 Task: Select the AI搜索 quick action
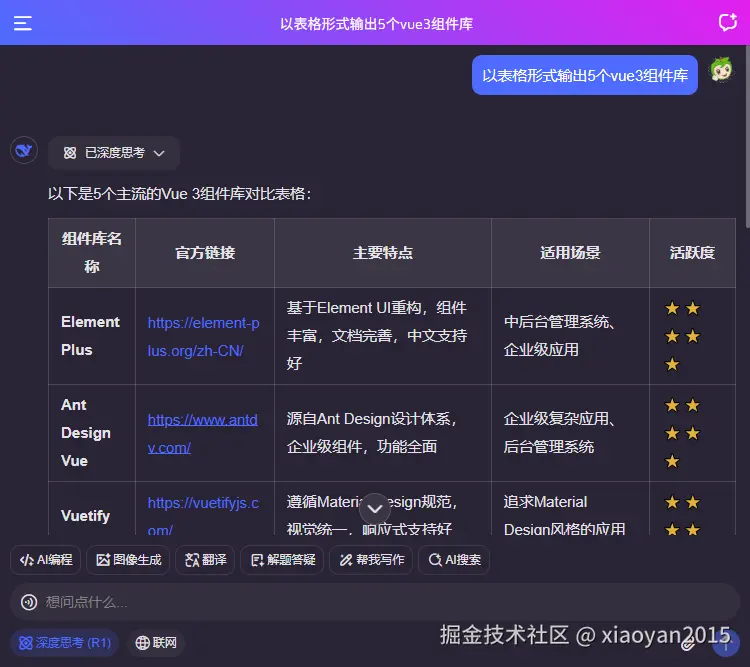tap(454, 560)
